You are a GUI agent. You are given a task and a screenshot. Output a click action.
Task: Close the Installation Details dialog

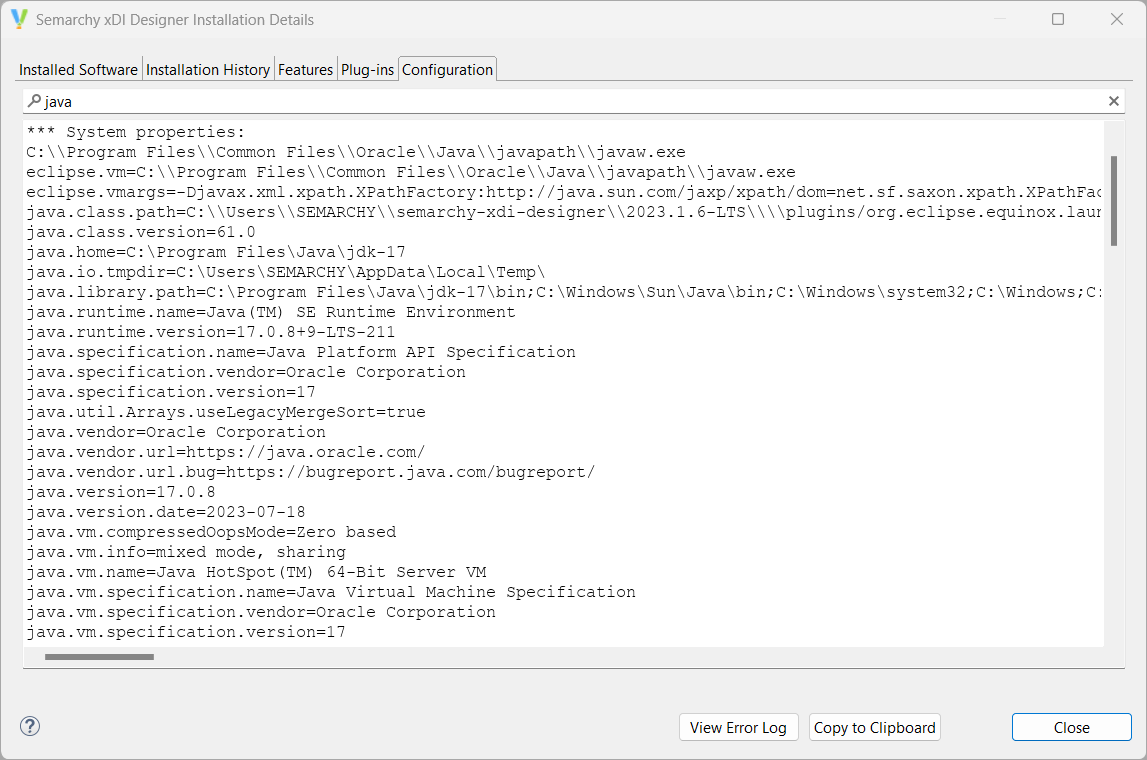(x=1071, y=727)
